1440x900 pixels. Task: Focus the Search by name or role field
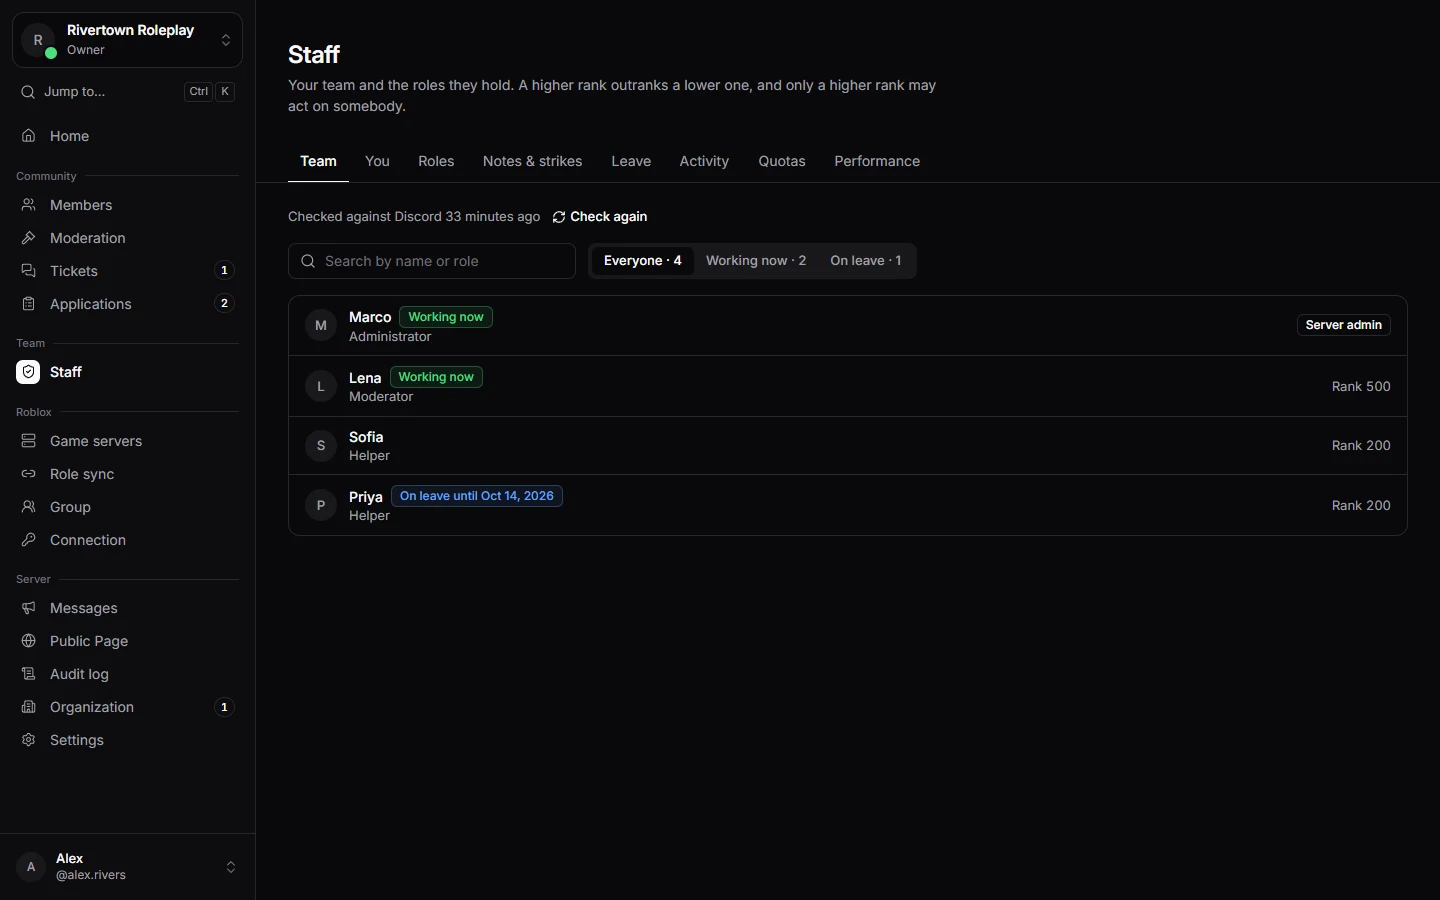tap(432, 261)
